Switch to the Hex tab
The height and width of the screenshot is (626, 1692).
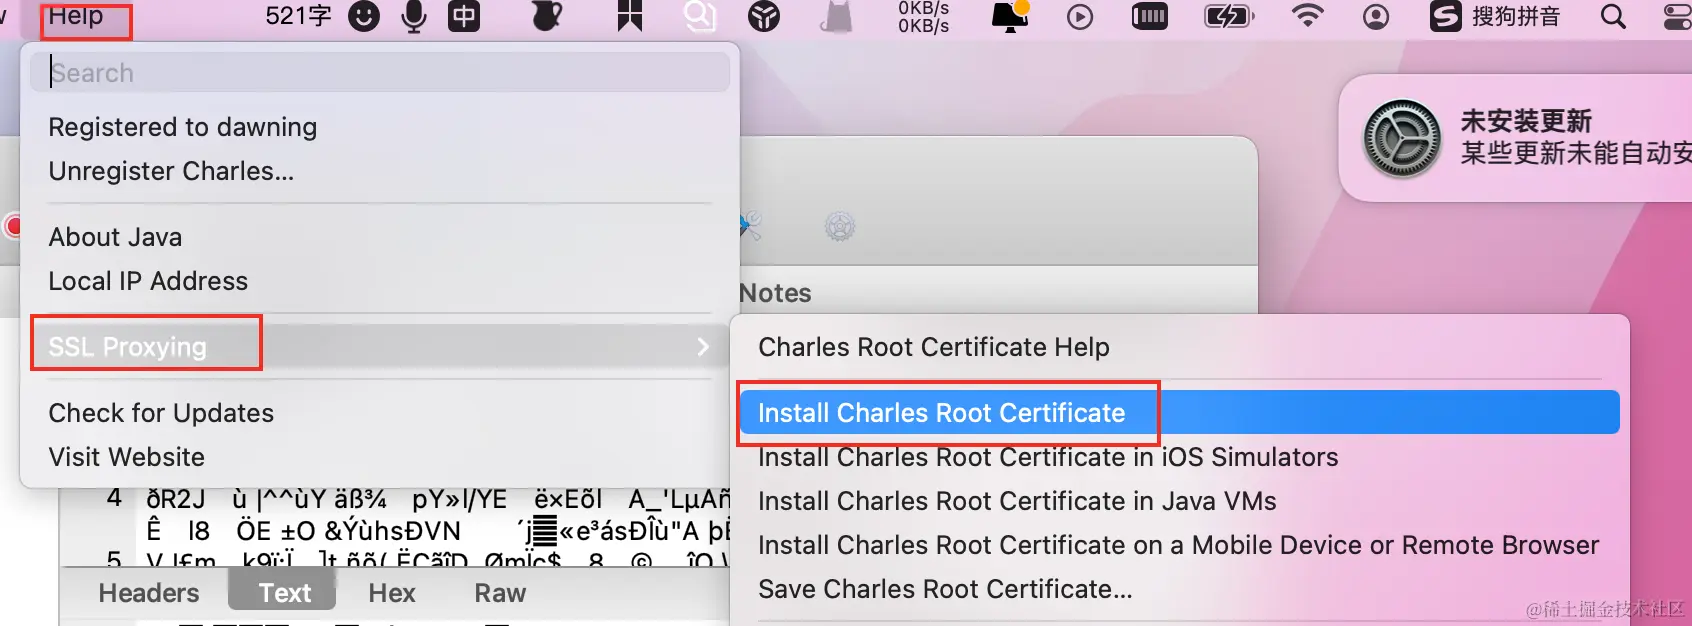point(392,593)
